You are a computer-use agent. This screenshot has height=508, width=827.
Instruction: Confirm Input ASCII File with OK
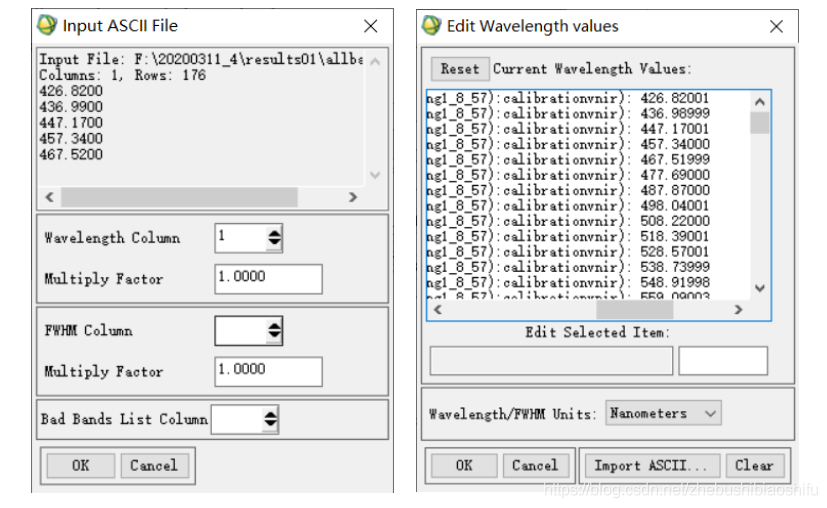click(81, 465)
